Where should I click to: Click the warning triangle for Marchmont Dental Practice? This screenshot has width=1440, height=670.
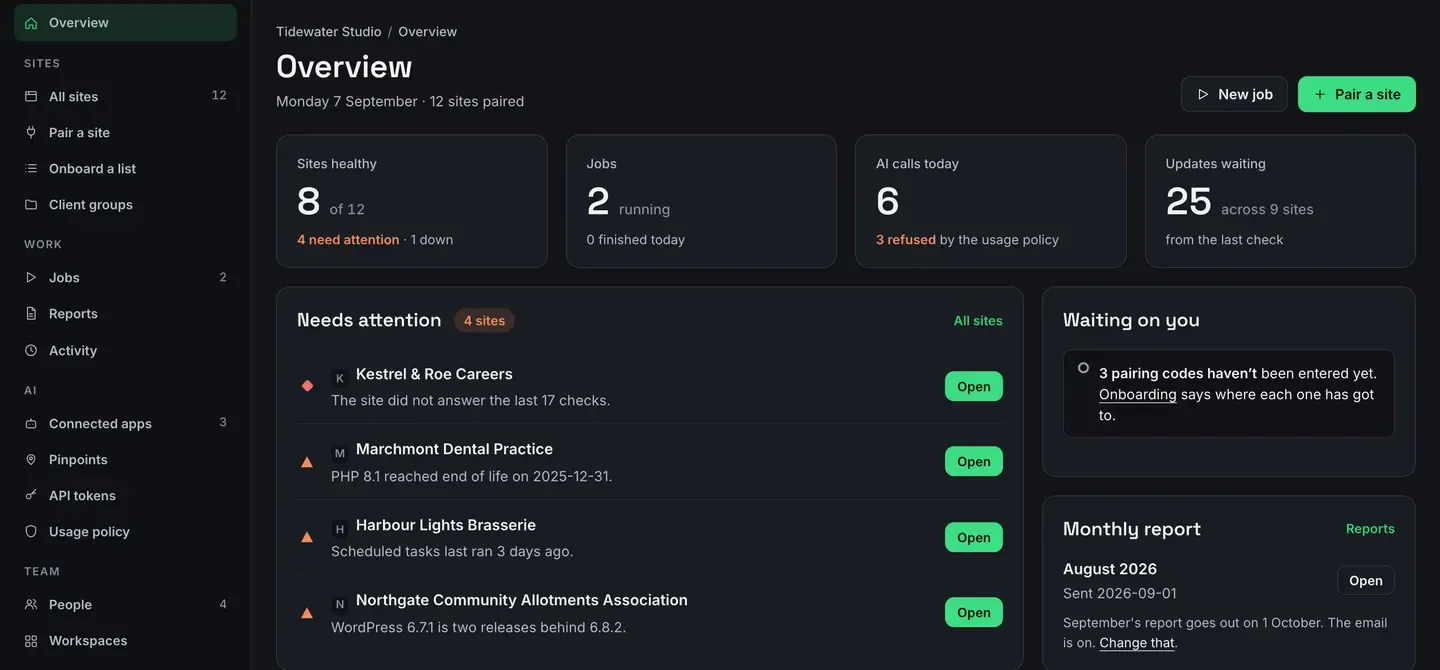(307, 462)
